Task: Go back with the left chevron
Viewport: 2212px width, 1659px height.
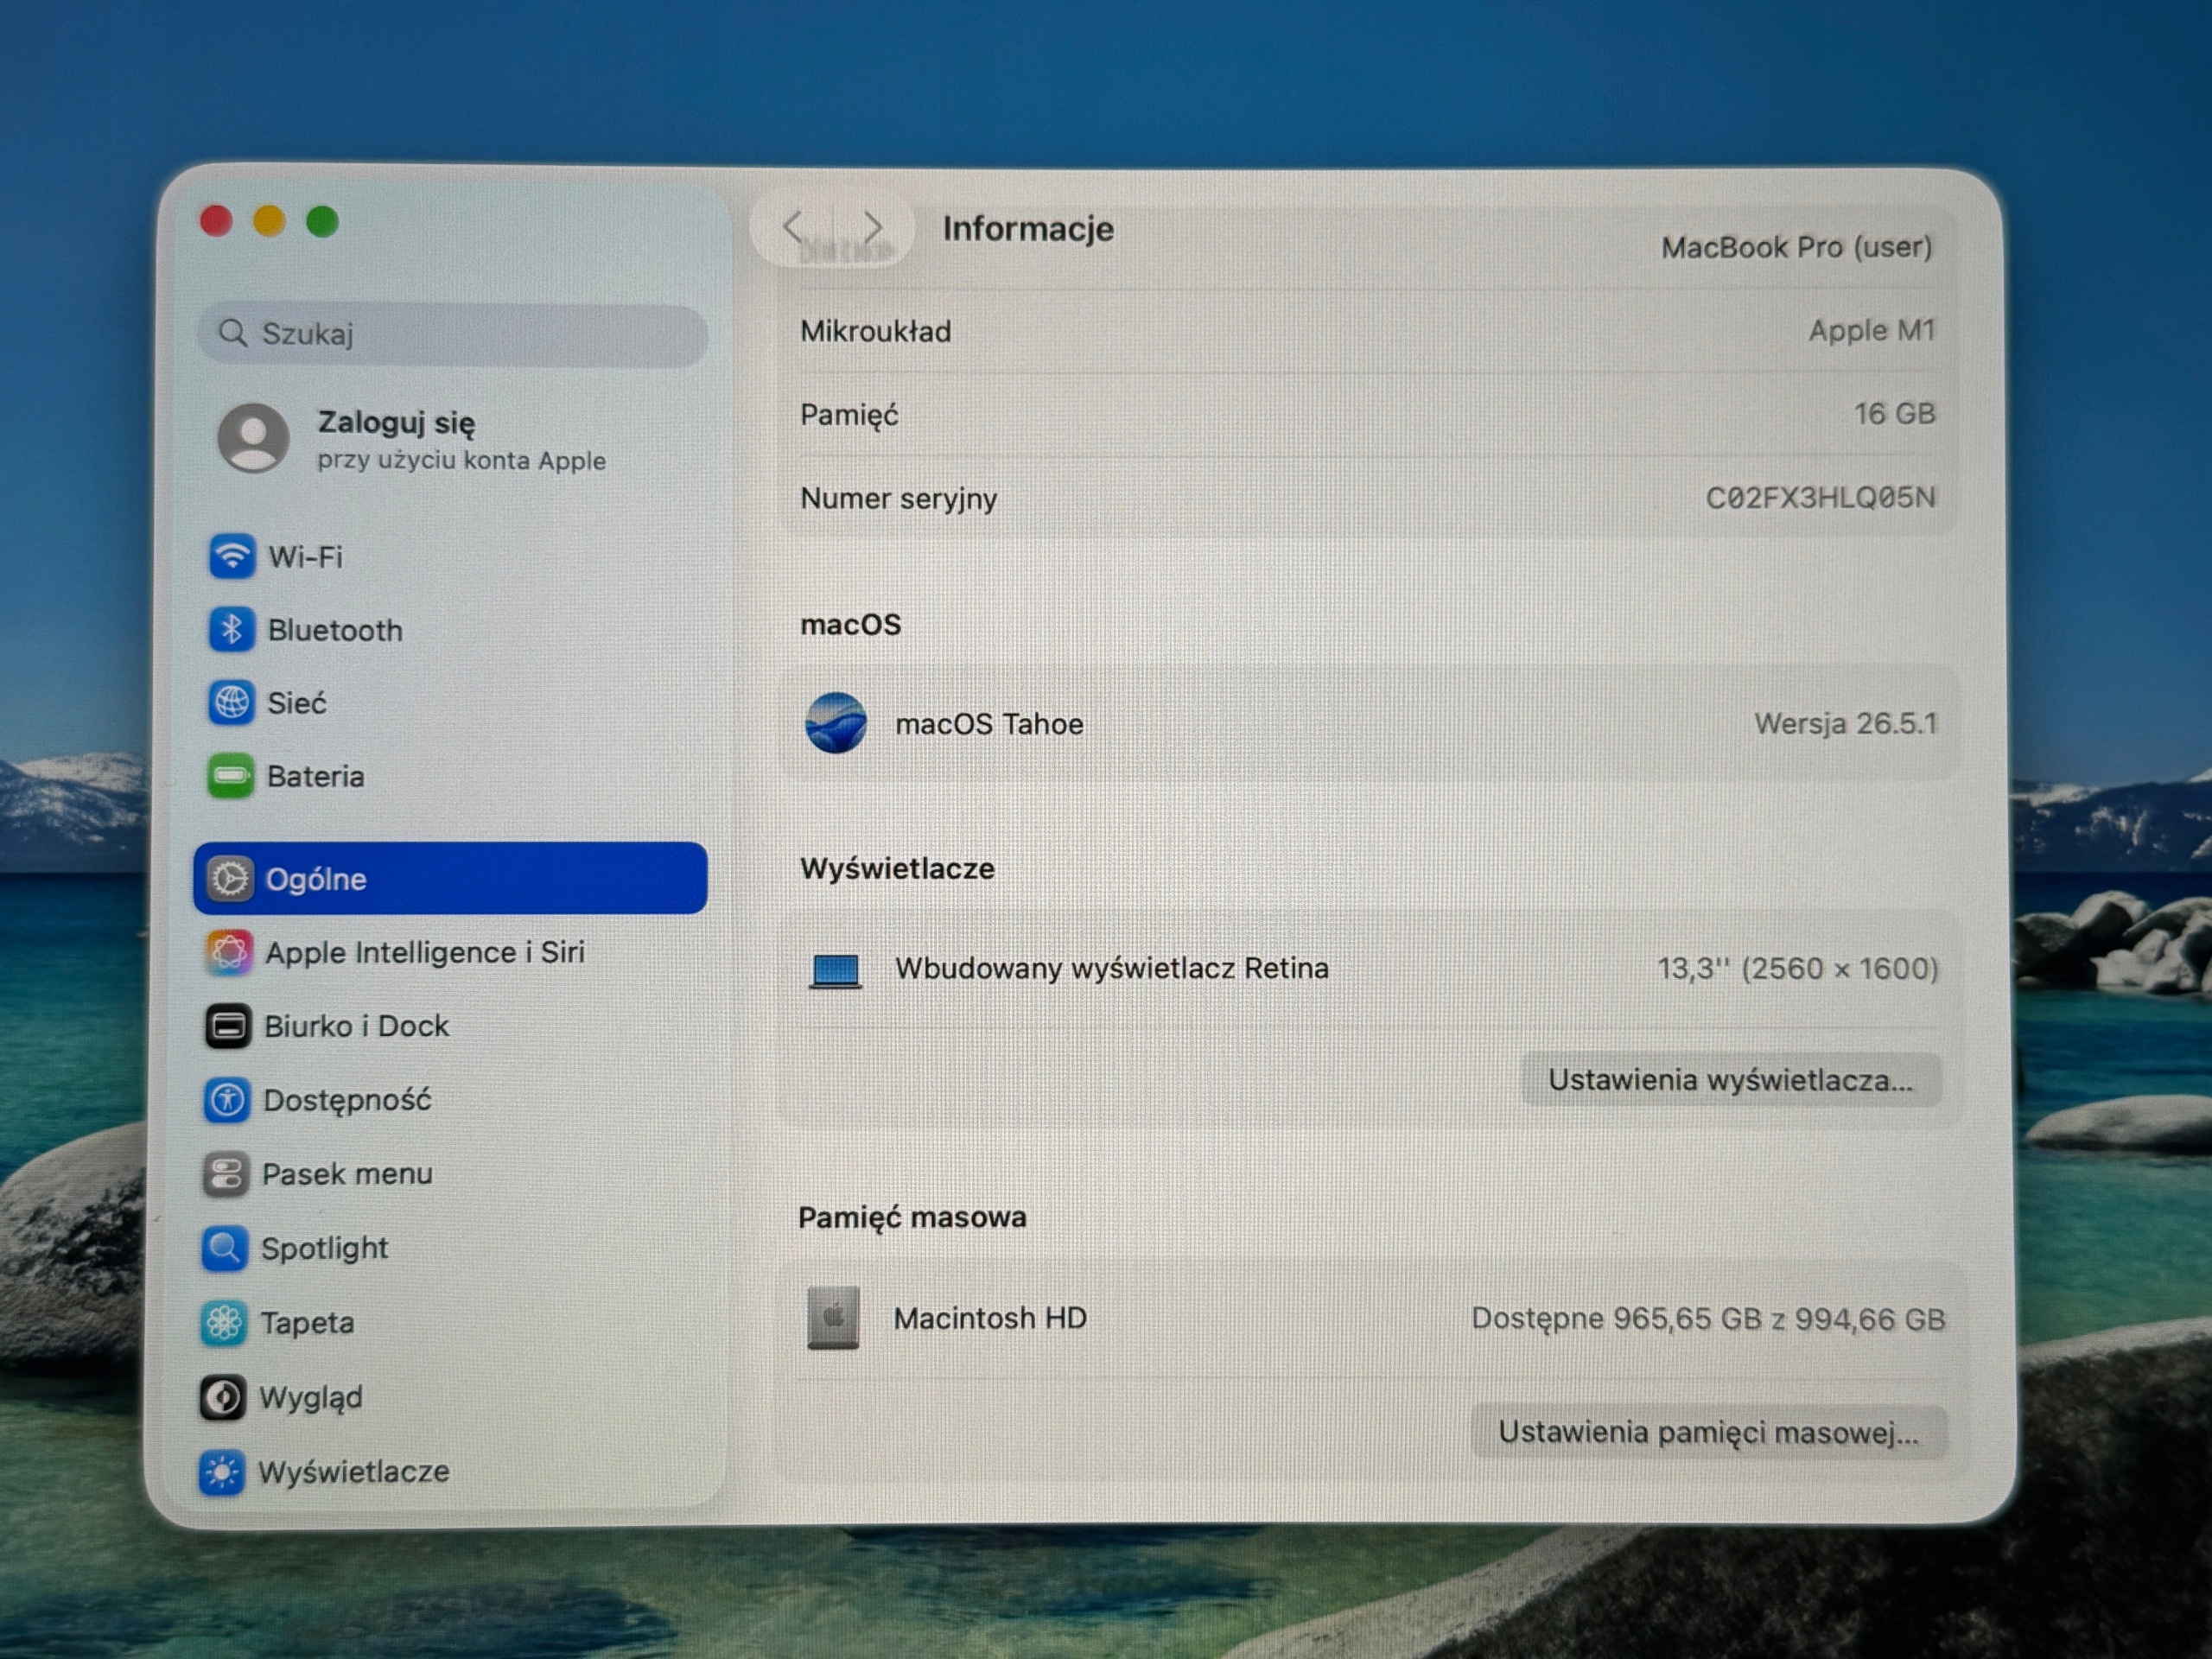Action: [794, 227]
